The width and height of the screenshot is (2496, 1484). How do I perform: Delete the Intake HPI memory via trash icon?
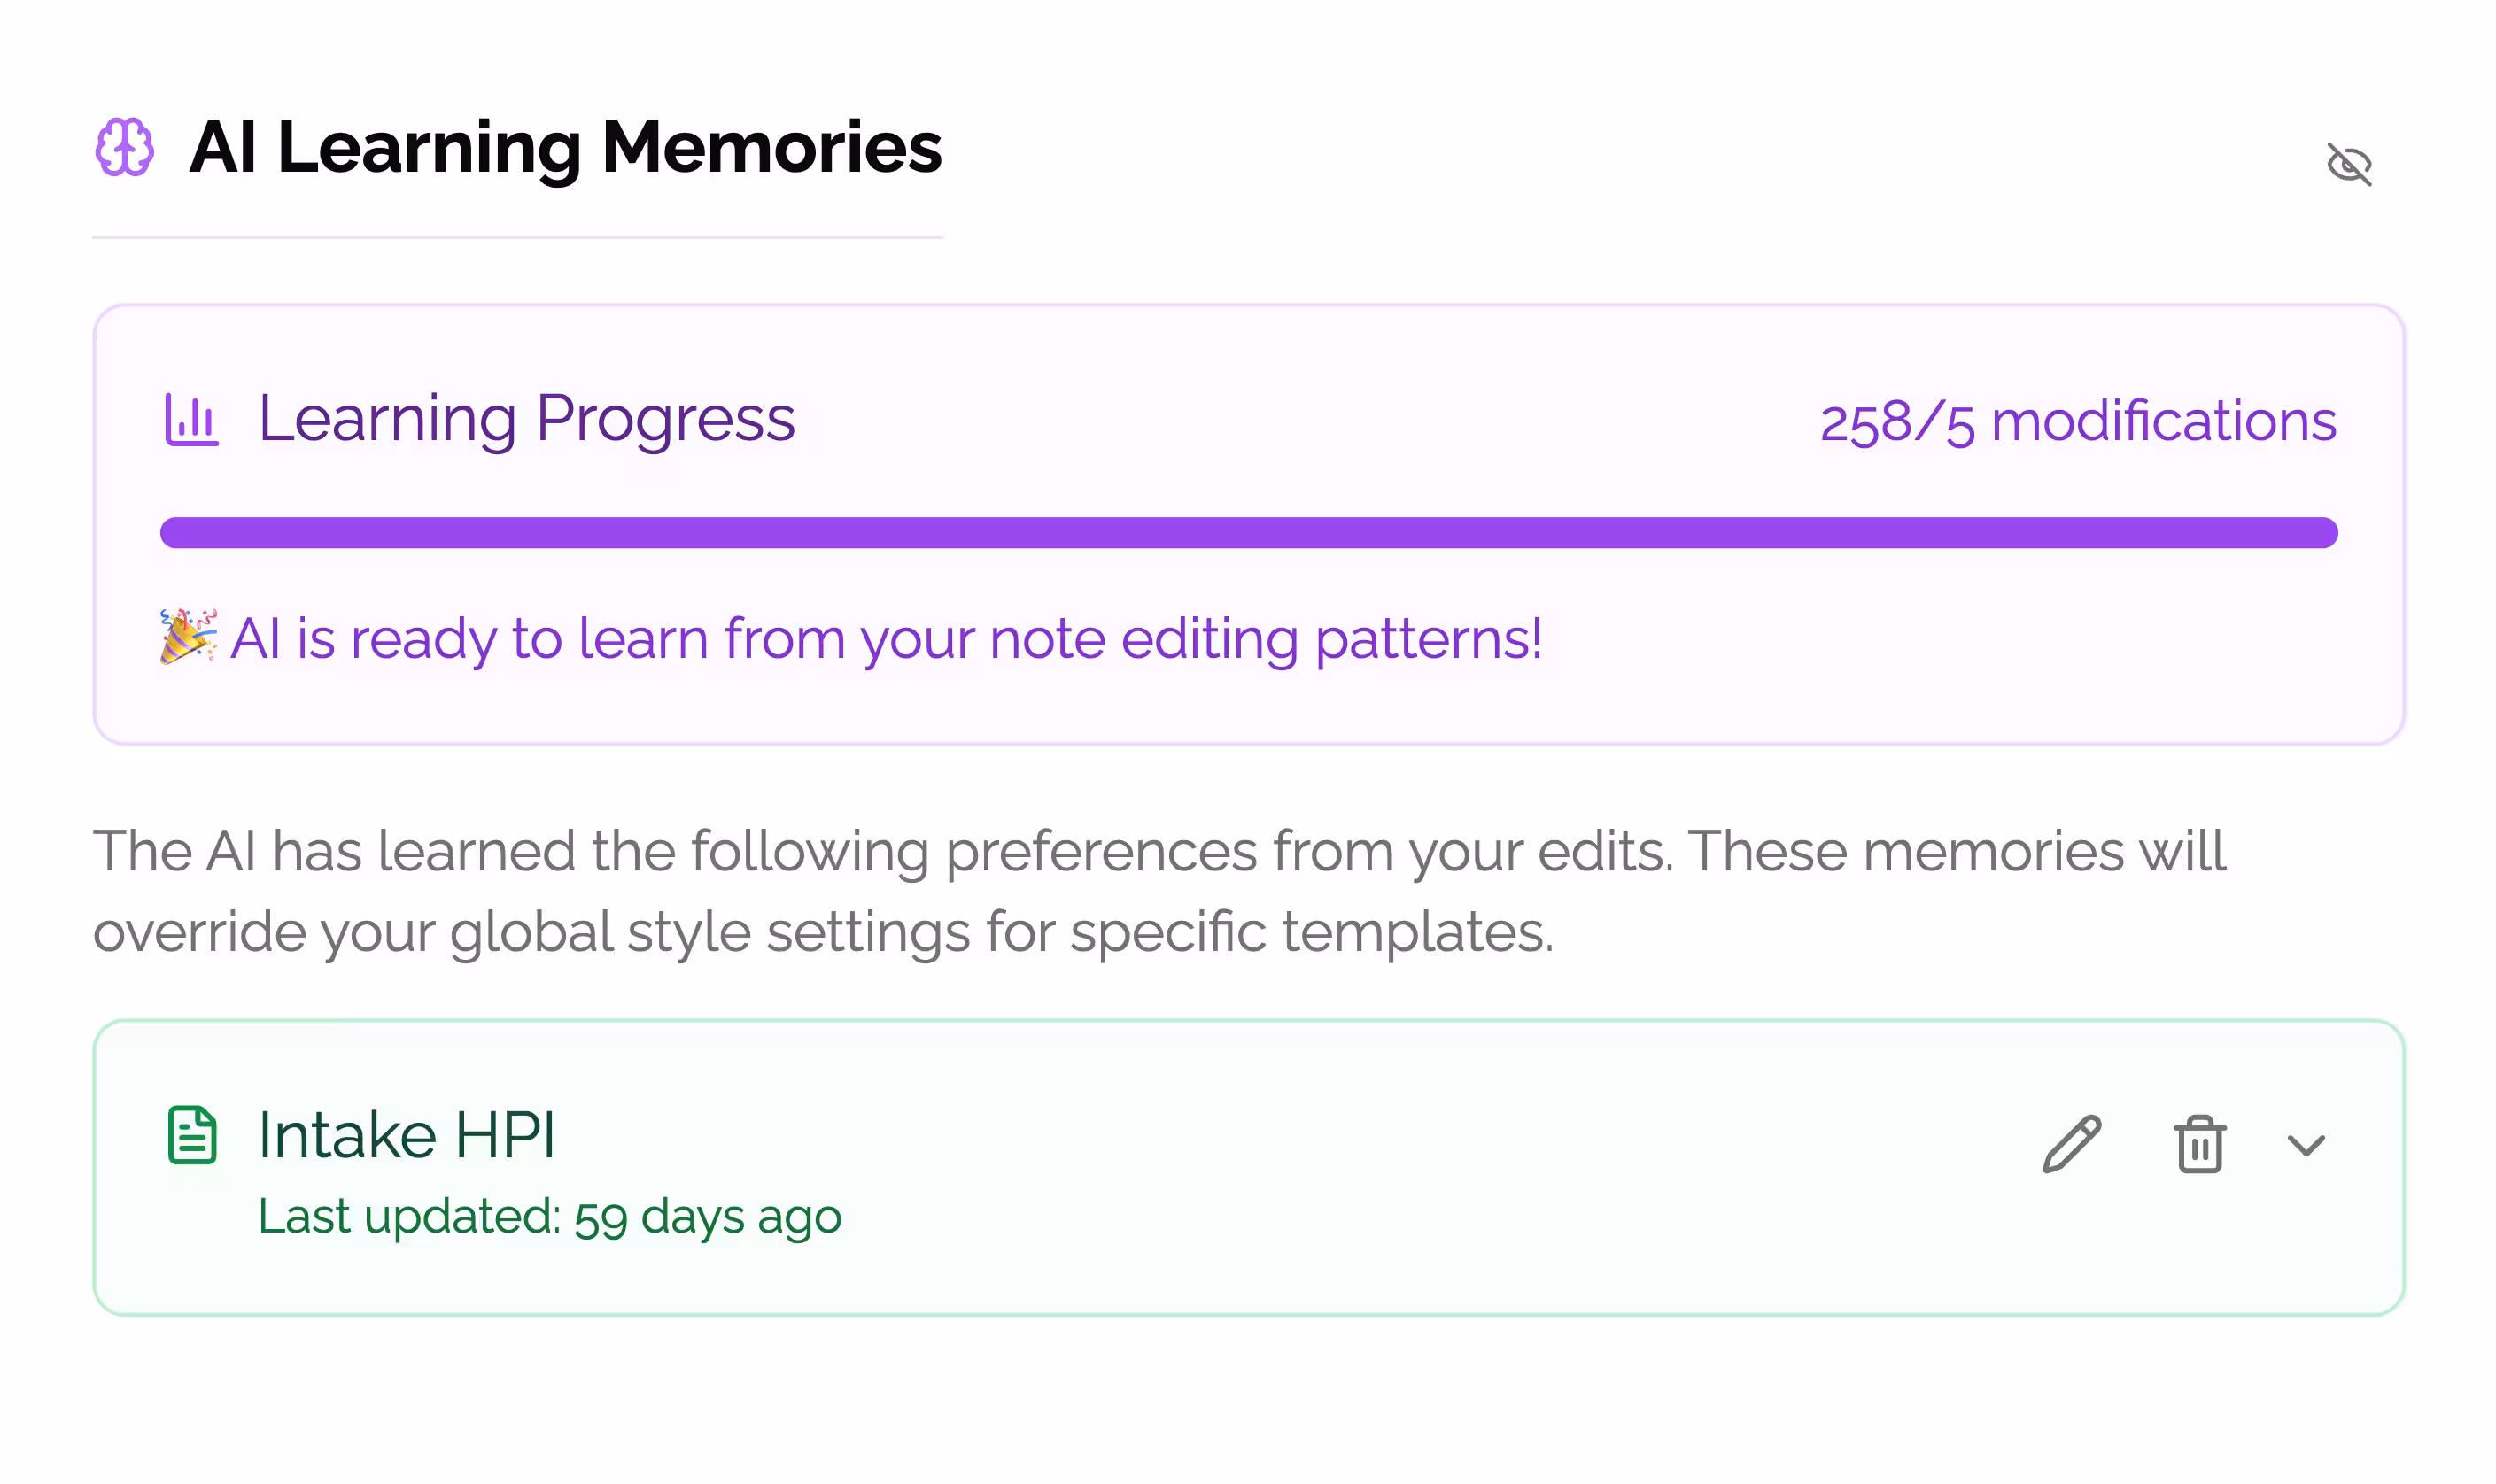click(2199, 1144)
